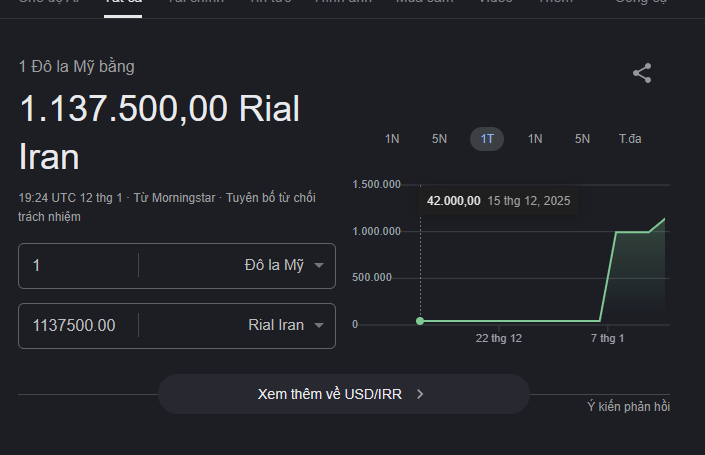Click the 19:24 UTC 12 thg 1 timestamp
705x455 pixels.
coord(71,198)
